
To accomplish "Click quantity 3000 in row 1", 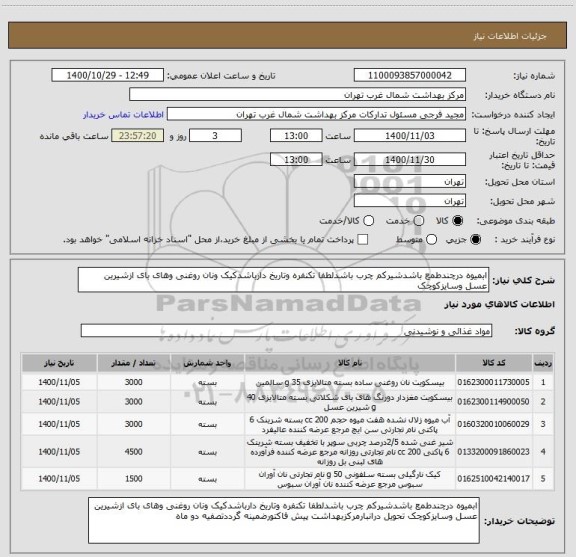I will [133, 382].
